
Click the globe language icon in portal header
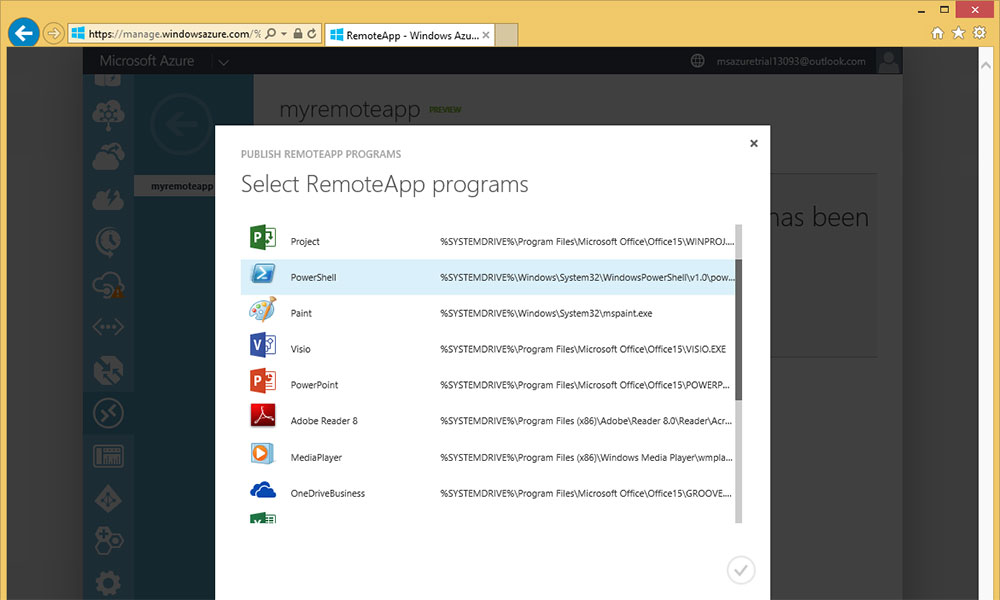(698, 61)
